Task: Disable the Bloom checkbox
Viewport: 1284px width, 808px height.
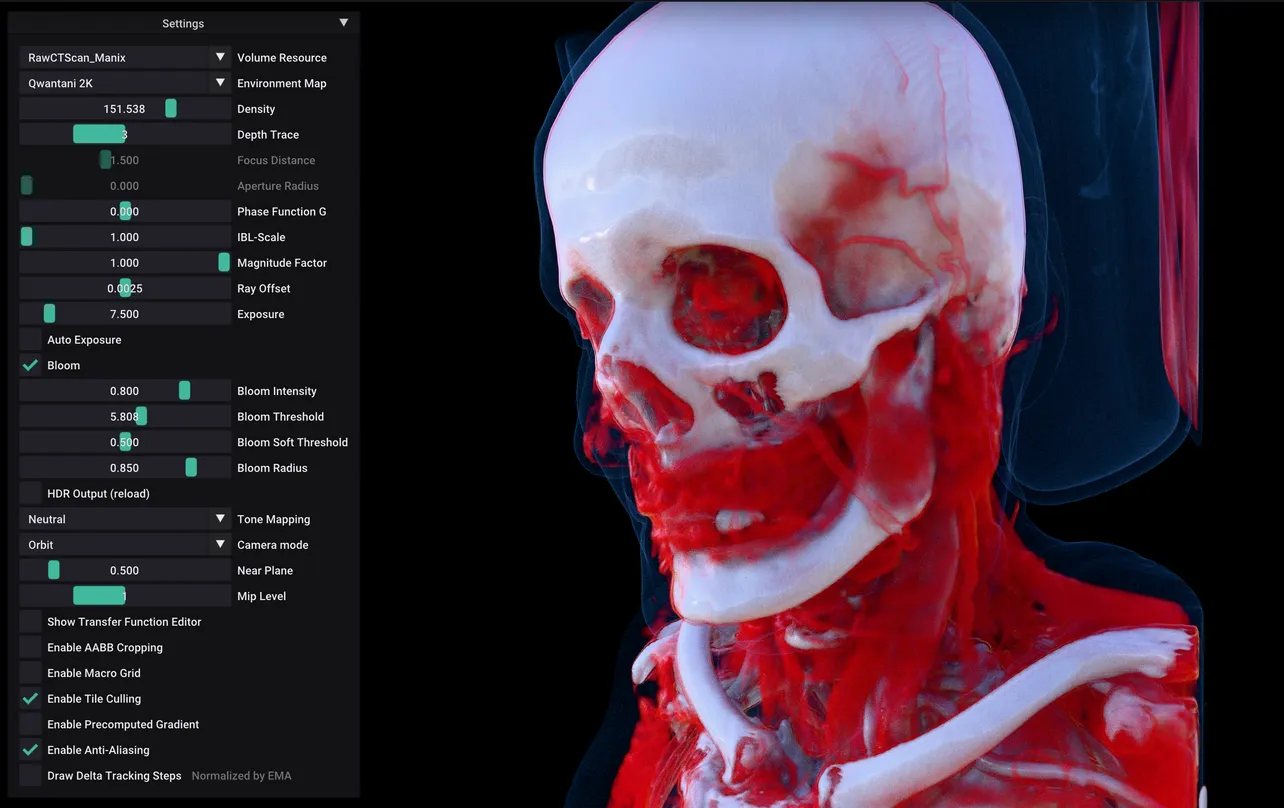Action: [29, 365]
